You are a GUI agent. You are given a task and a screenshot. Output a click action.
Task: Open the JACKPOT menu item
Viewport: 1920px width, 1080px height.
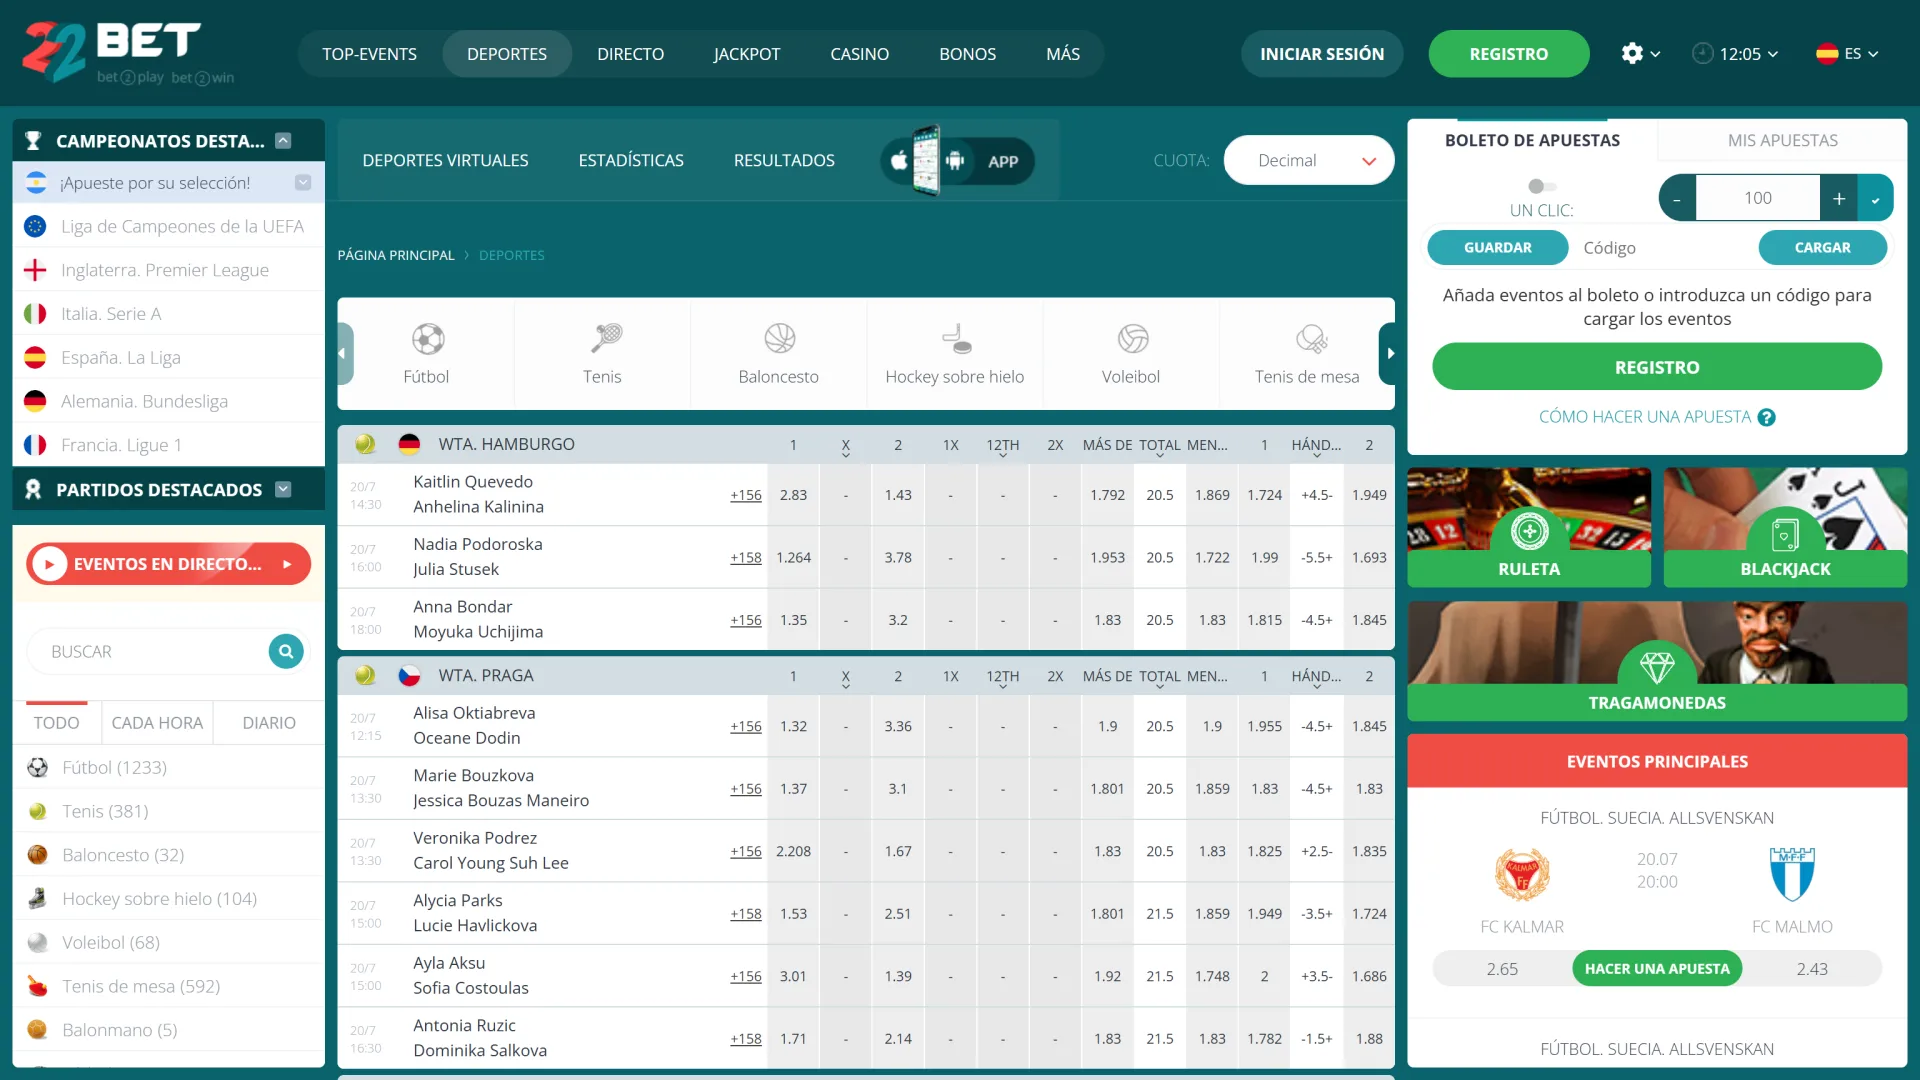point(747,54)
